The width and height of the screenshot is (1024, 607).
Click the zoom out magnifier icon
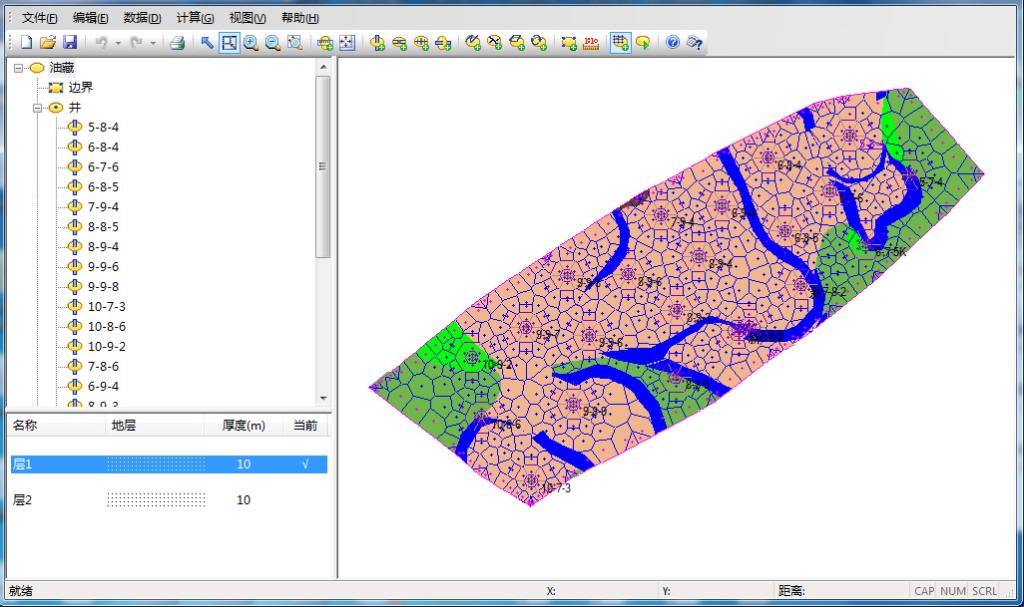point(272,42)
